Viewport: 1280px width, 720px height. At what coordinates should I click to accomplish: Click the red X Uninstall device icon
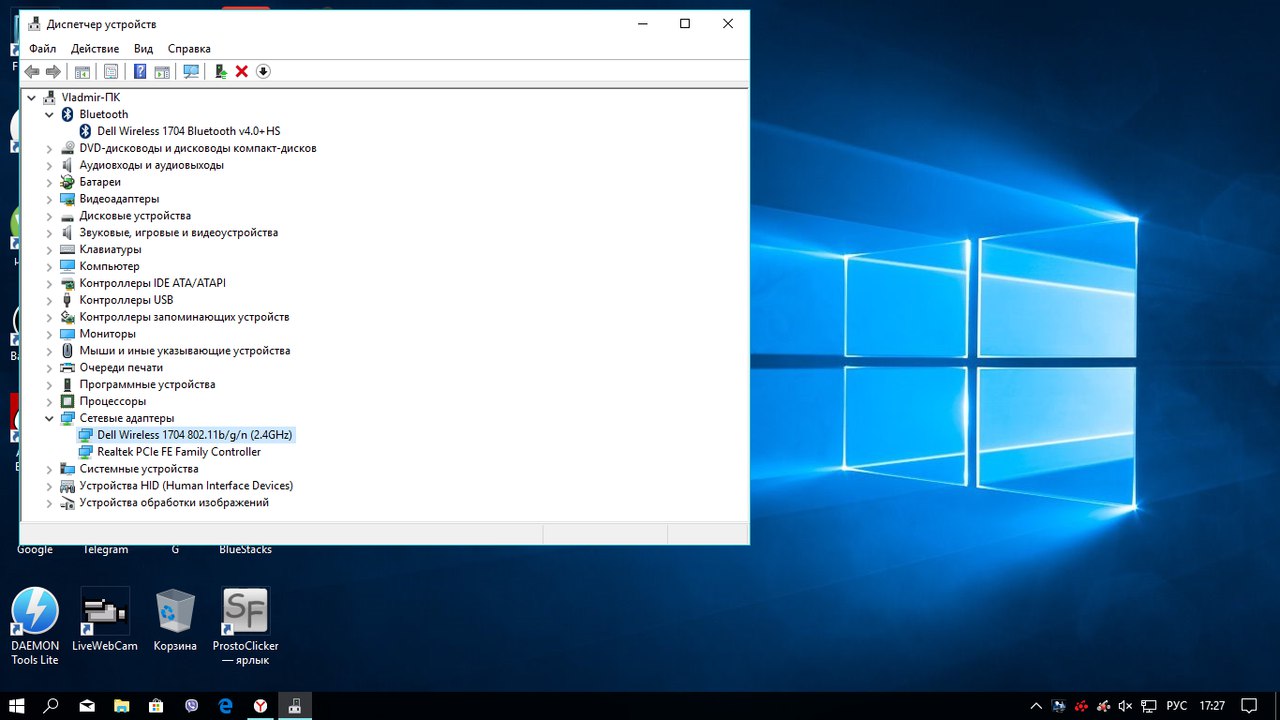[x=242, y=71]
